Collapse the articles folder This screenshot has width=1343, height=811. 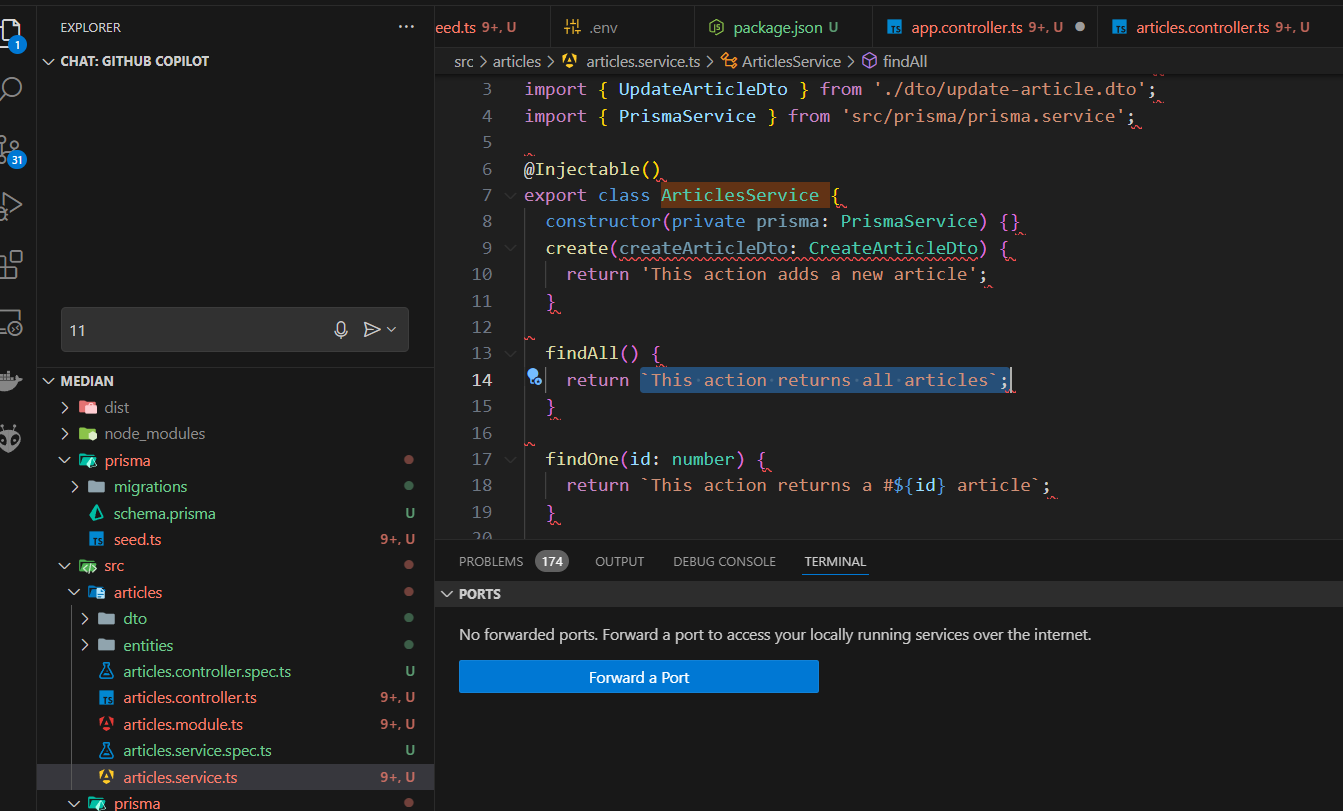(x=75, y=592)
